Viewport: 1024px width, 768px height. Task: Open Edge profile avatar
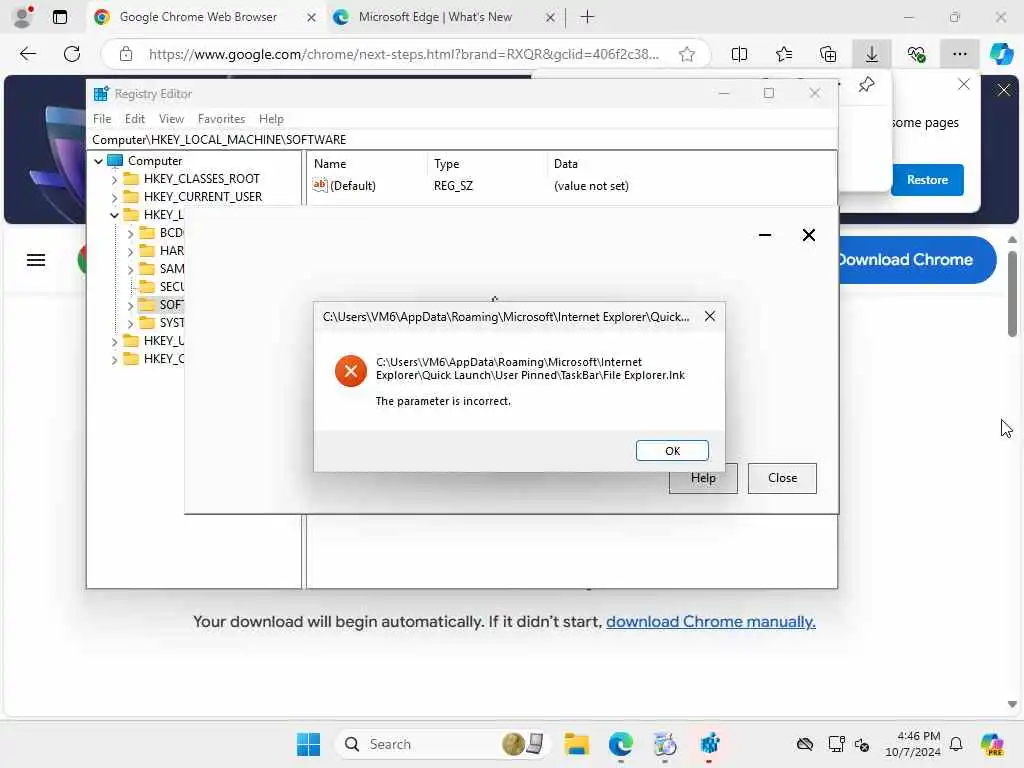23,17
